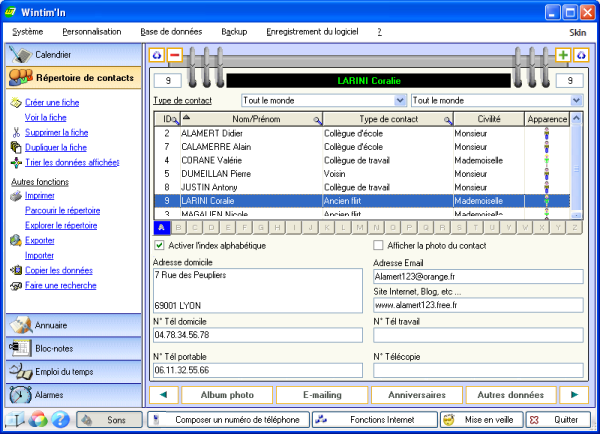Click the Fonctions Internet button

[375, 420]
